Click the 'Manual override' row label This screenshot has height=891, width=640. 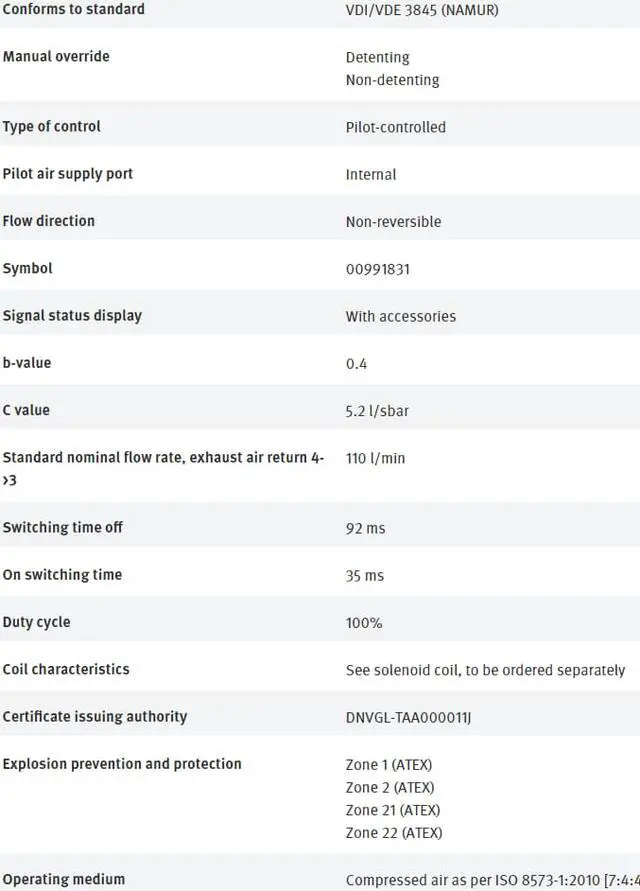pyautogui.click(x=56, y=56)
